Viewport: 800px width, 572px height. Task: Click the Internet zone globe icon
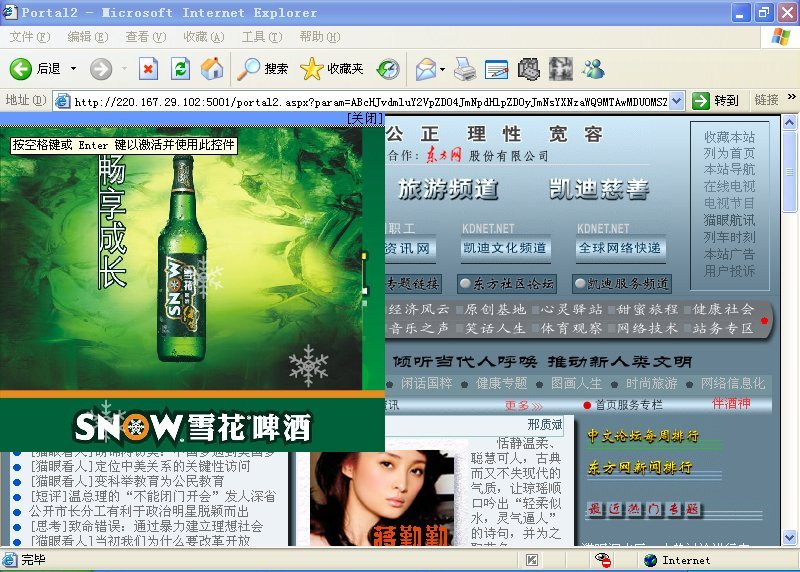coord(651,560)
